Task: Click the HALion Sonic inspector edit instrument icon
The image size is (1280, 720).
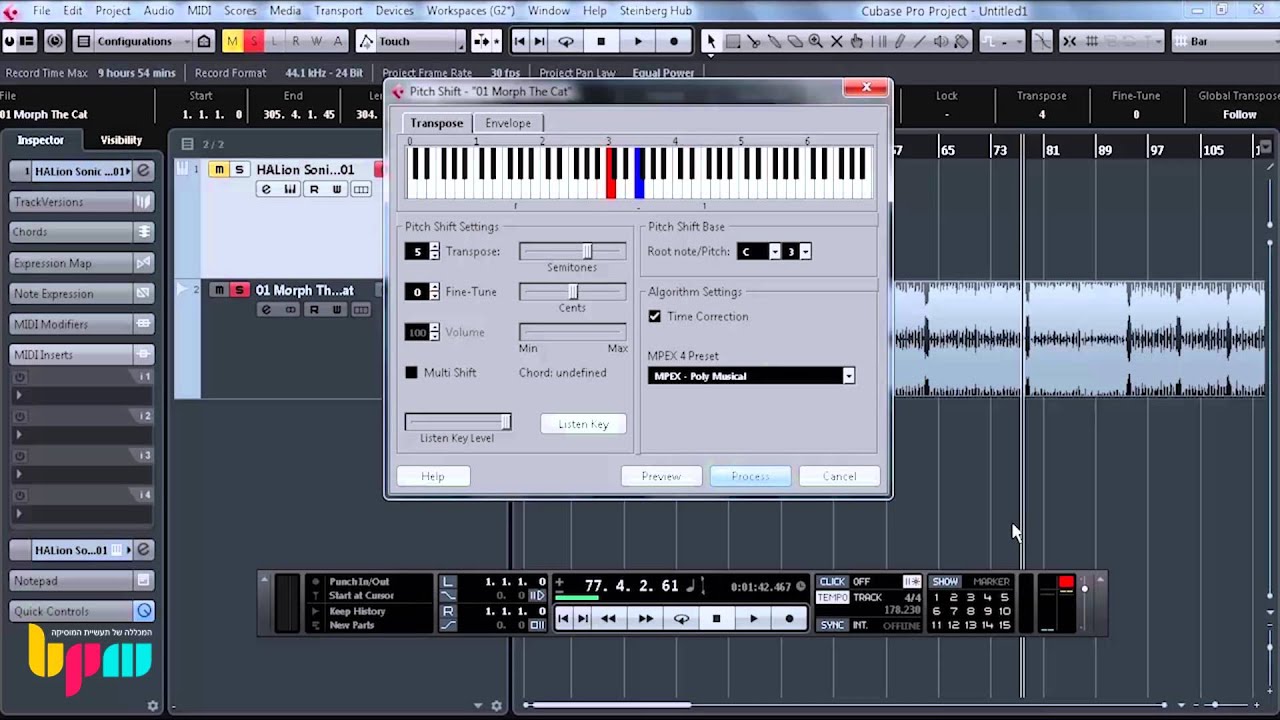Action: (x=144, y=171)
